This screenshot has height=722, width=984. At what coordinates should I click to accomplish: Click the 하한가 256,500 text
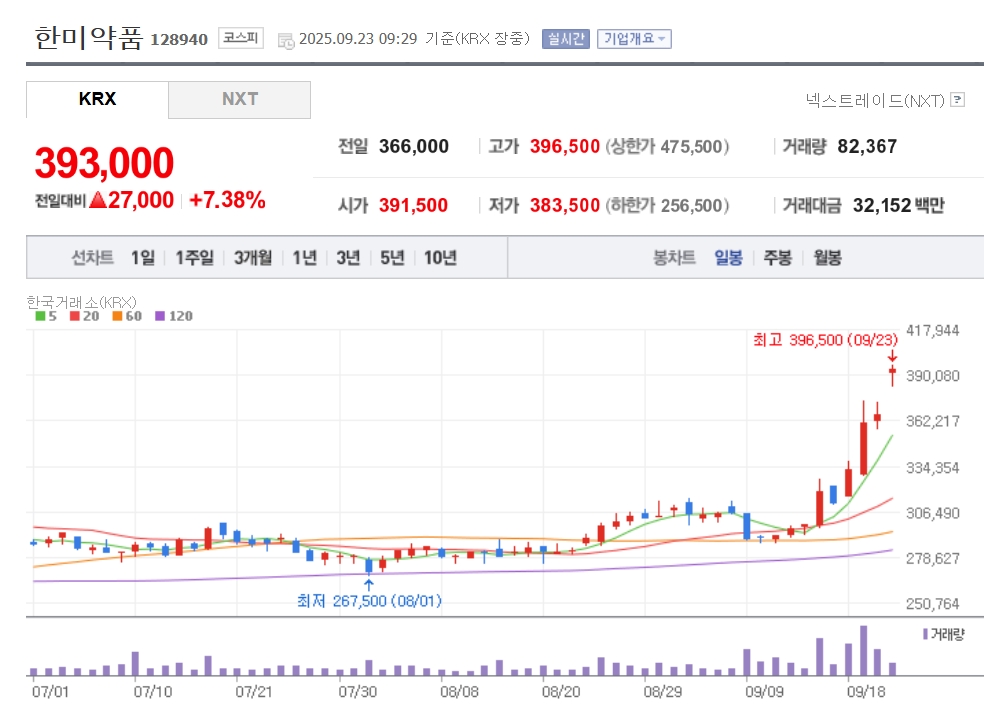(x=667, y=205)
